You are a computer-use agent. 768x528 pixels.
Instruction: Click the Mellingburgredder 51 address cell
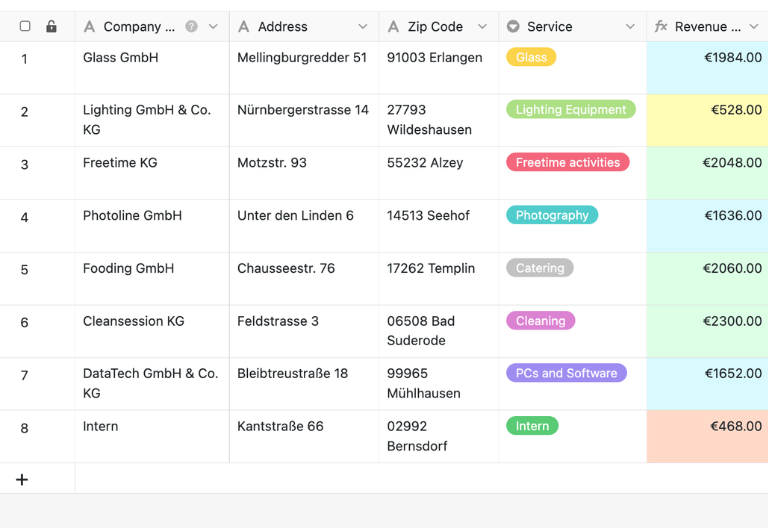(304, 68)
